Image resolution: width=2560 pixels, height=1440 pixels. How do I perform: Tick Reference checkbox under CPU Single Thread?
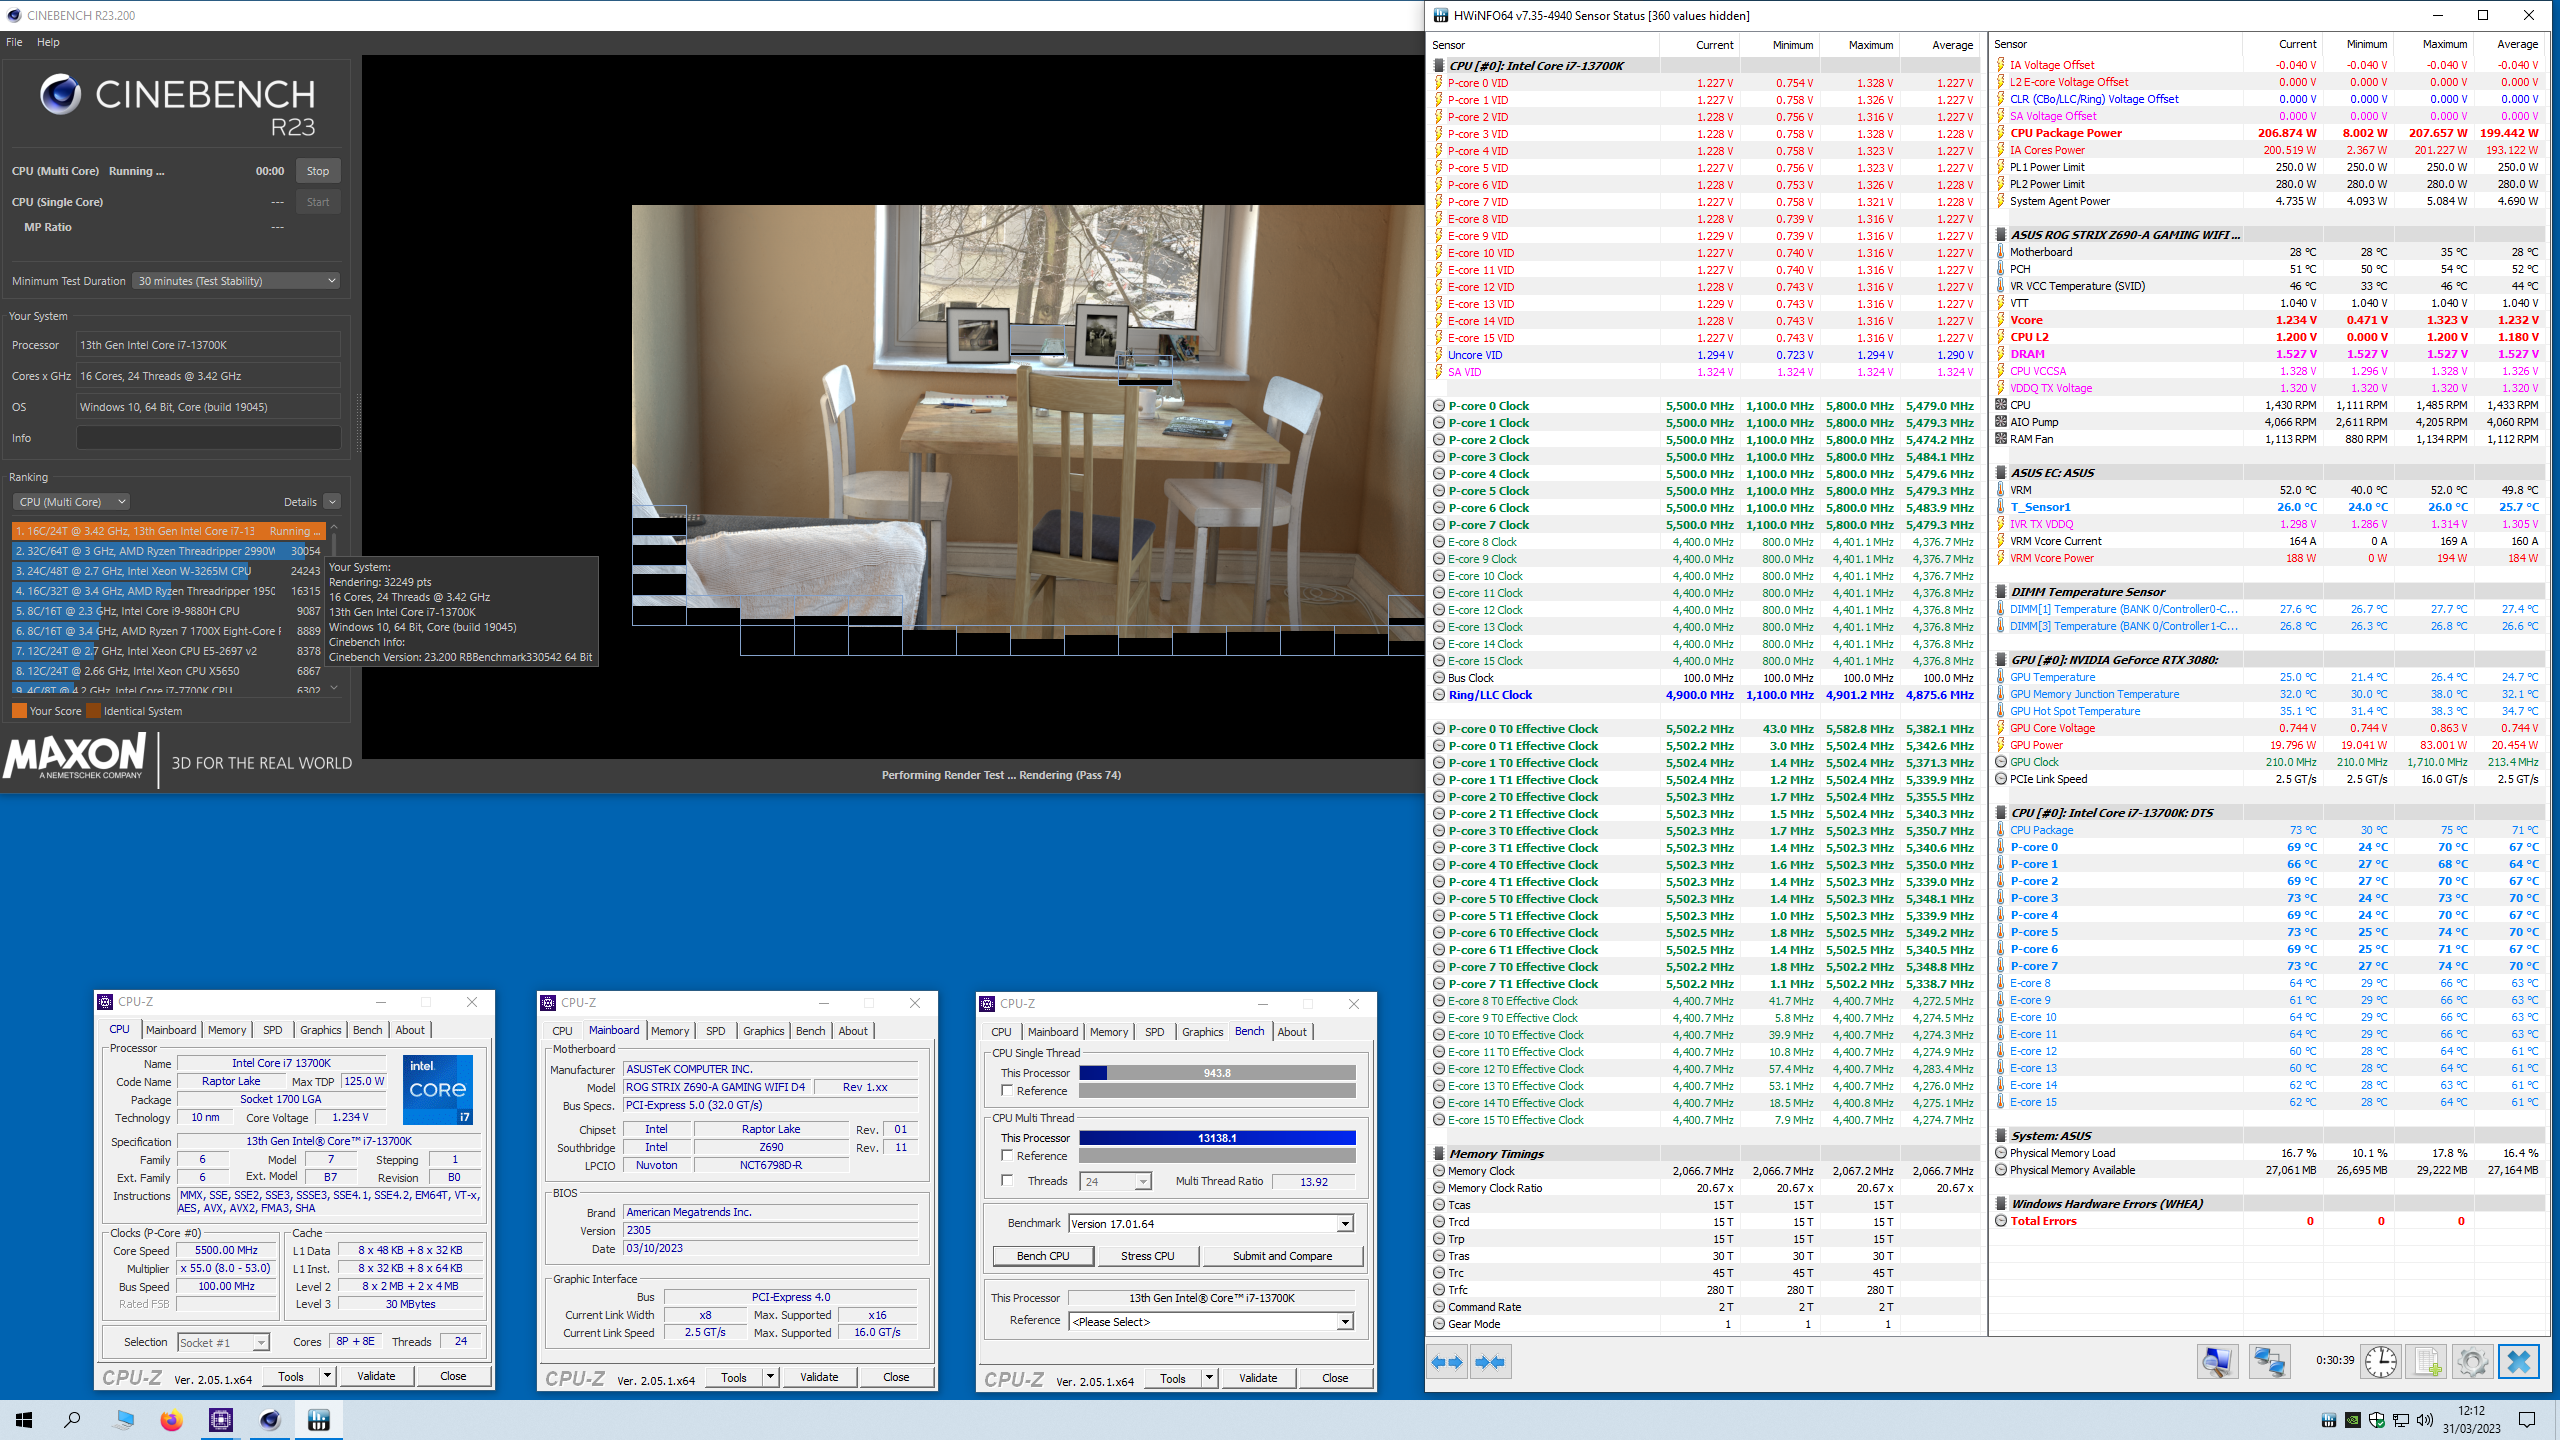(x=1007, y=1091)
